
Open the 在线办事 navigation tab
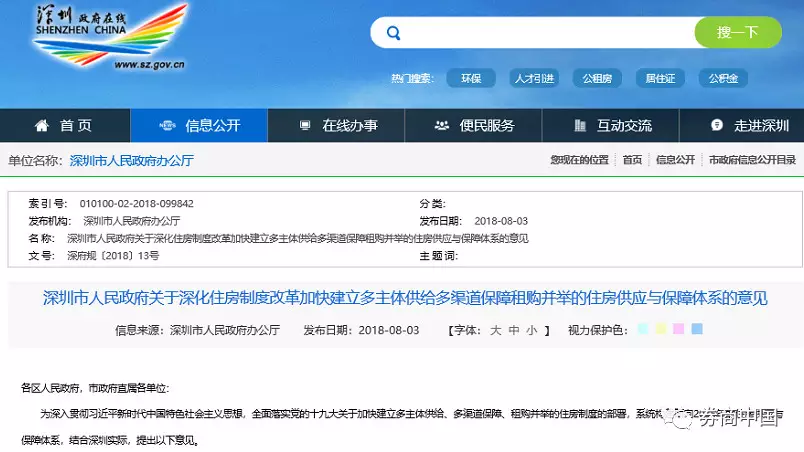(x=336, y=125)
